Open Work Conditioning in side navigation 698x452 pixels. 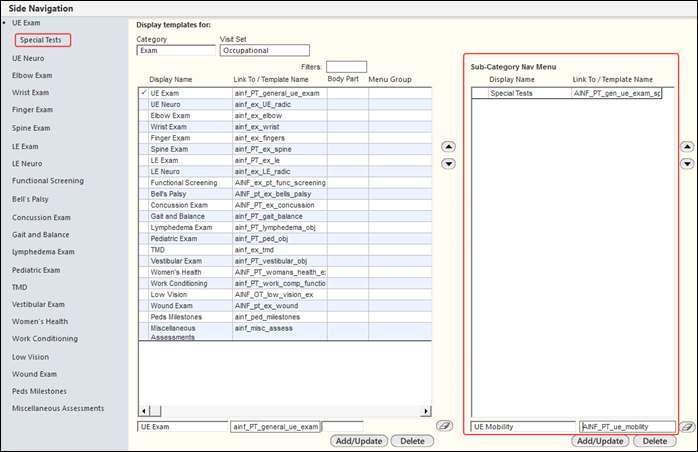tap(45, 338)
